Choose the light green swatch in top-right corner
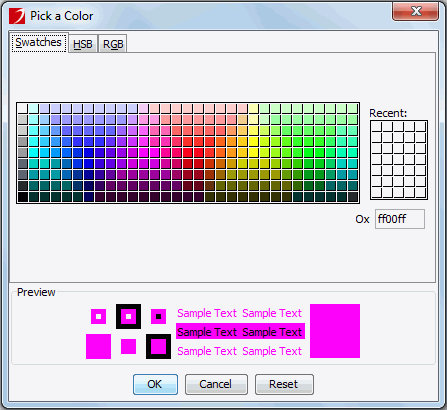This screenshot has height=410, width=447. click(x=353, y=108)
